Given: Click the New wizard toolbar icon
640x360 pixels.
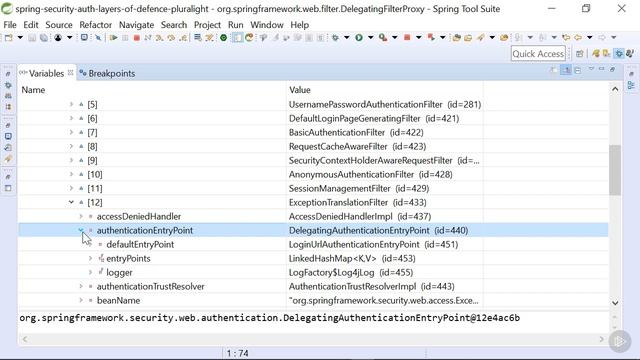Looking at the screenshot, I should point(8,38).
